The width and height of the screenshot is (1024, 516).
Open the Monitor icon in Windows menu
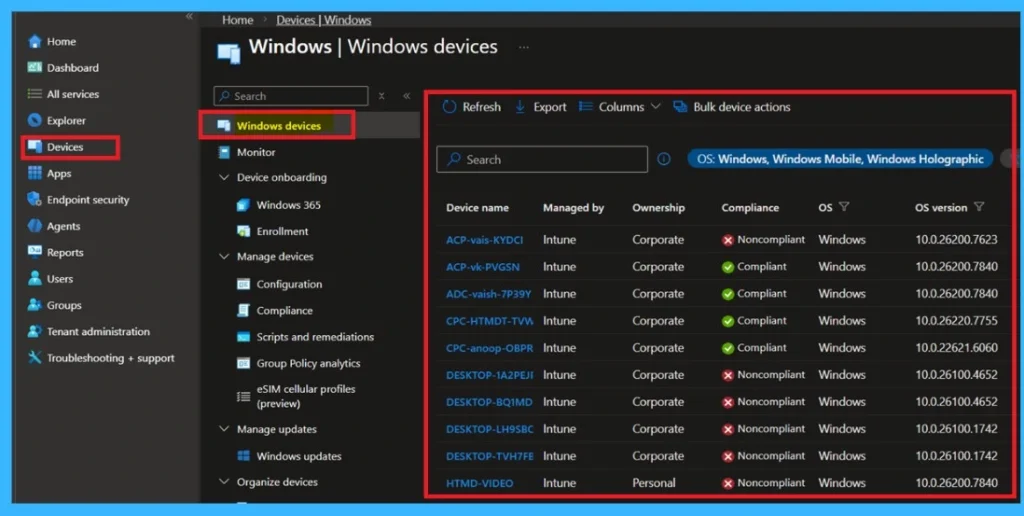tap(224, 152)
